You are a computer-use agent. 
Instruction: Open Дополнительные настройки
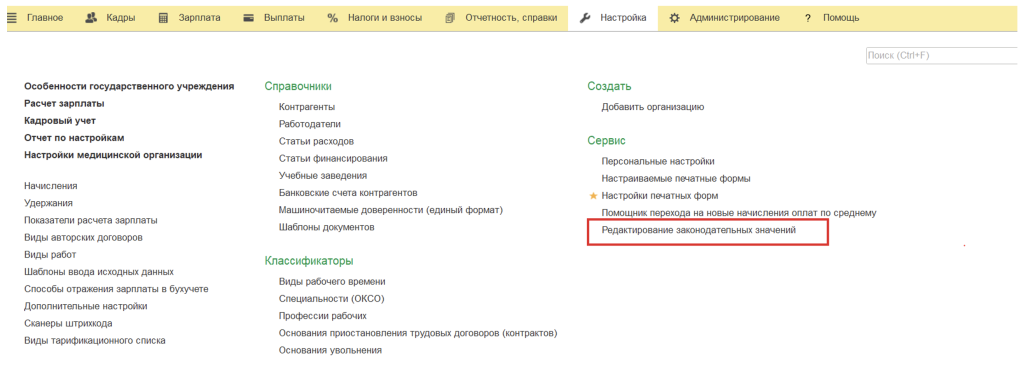(86, 306)
